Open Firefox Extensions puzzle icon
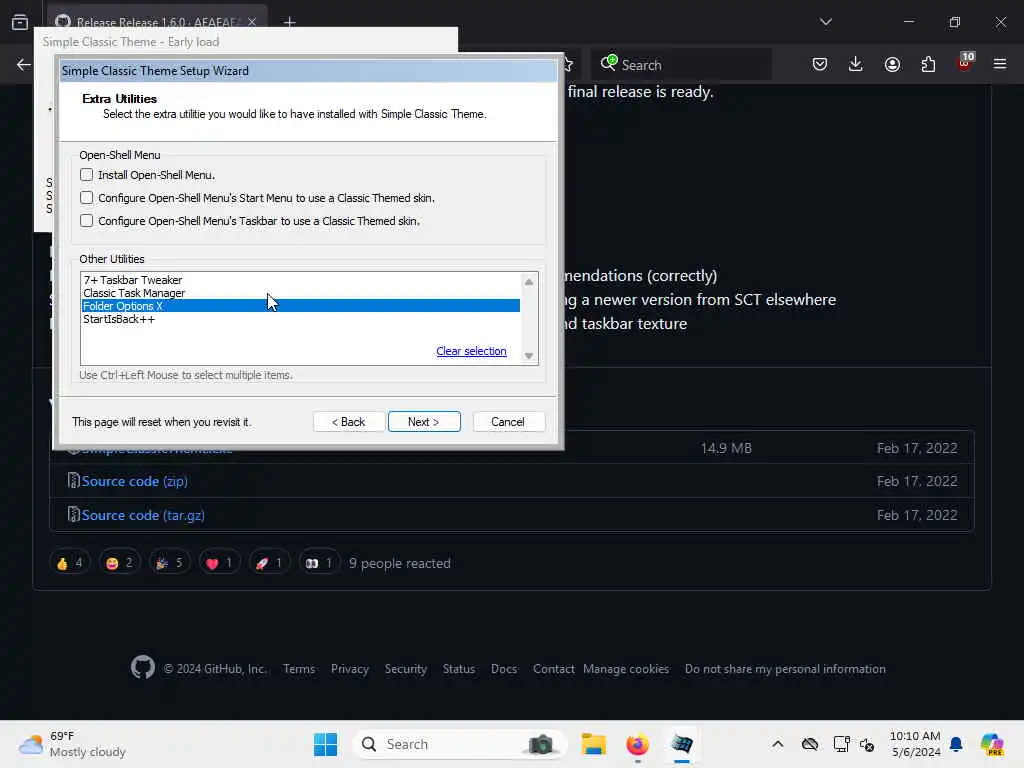The width and height of the screenshot is (1024, 768). pos(928,64)
